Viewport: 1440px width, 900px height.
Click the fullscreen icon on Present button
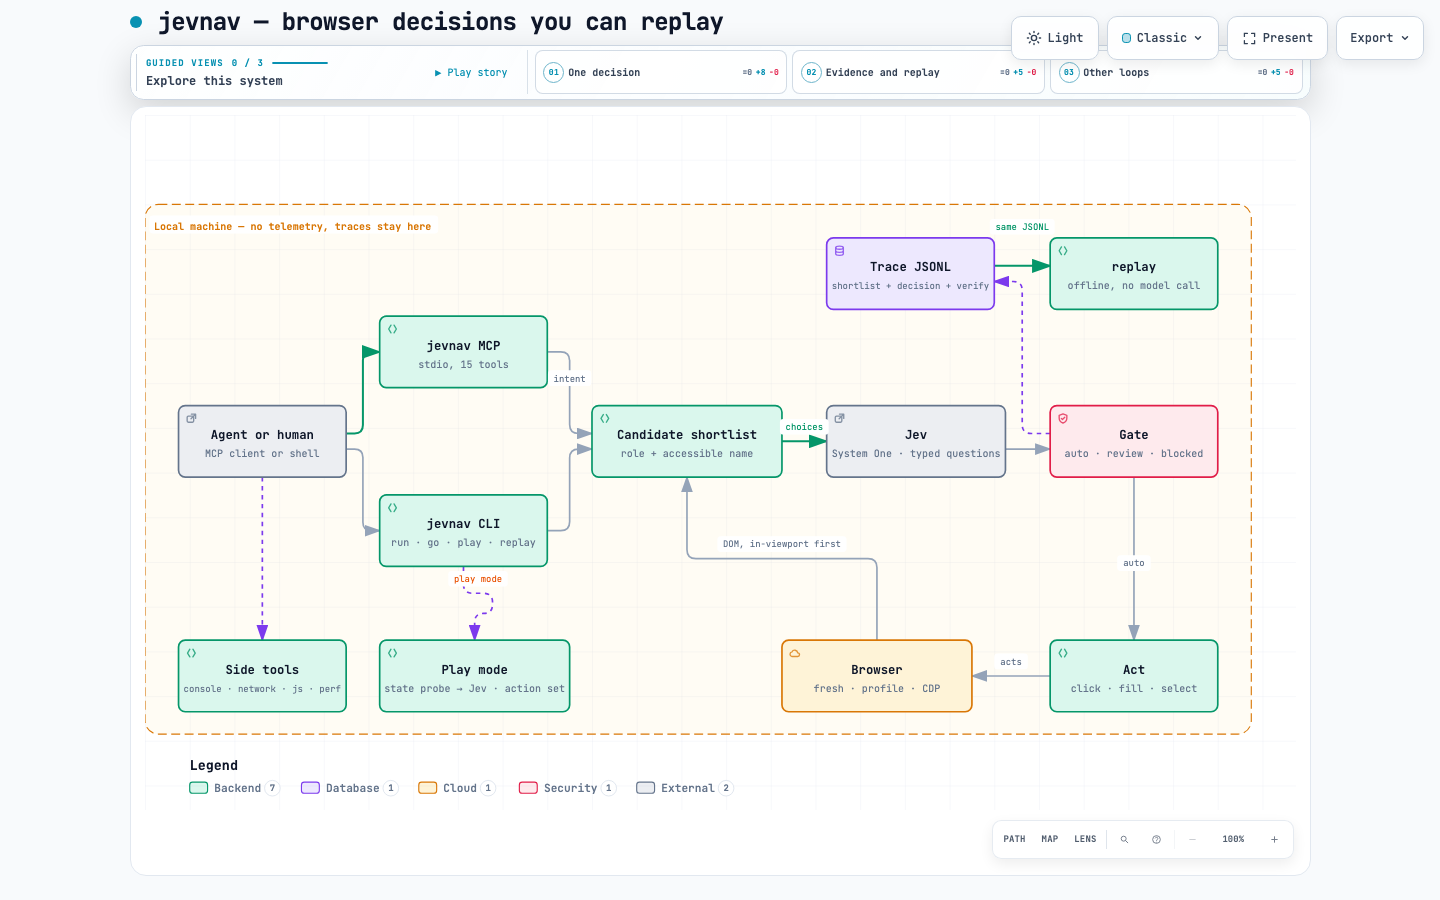[1249, 38]
